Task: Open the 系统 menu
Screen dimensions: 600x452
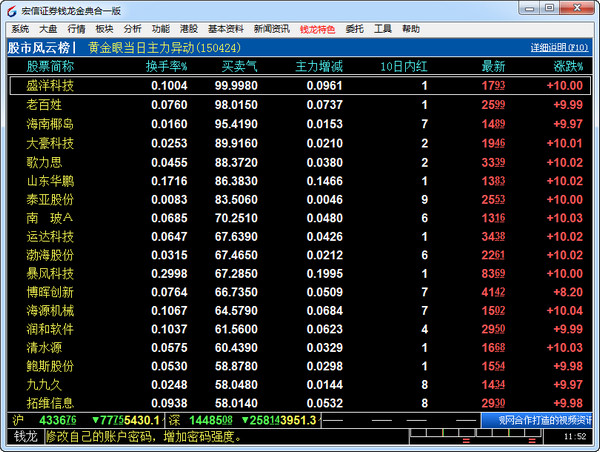Action: pos(20,29)
